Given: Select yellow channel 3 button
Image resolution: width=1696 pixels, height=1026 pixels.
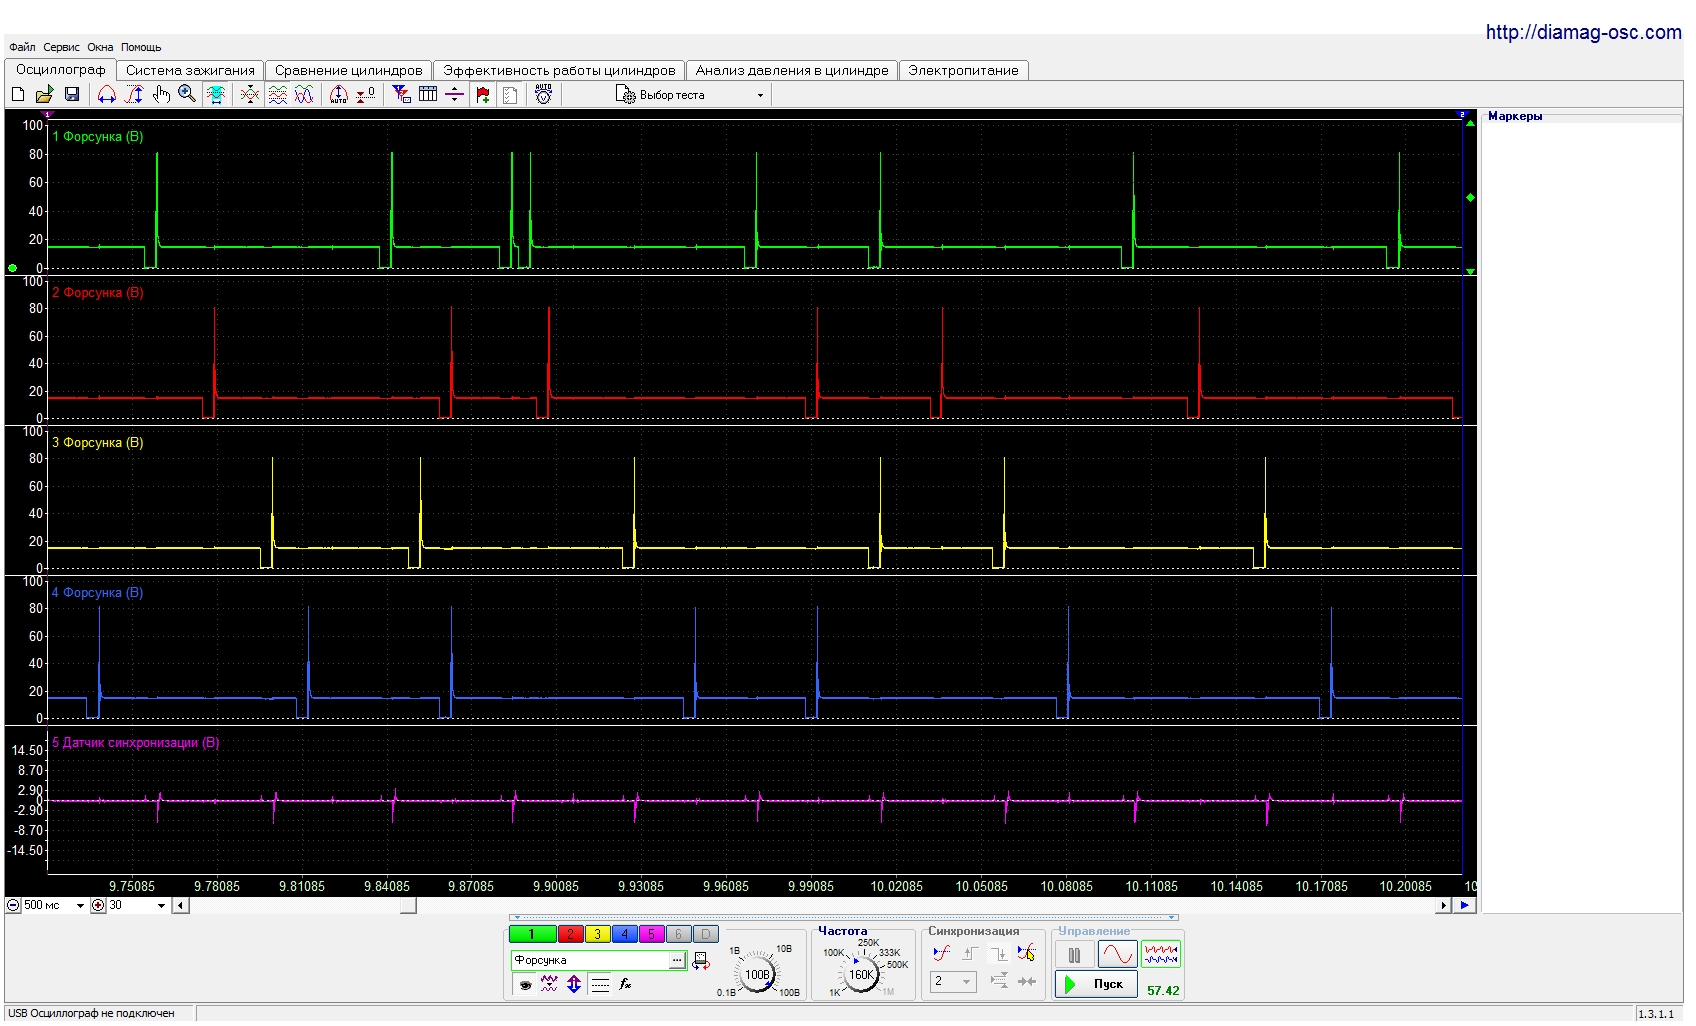Looking at the screenshot, I should coord(597,934).
